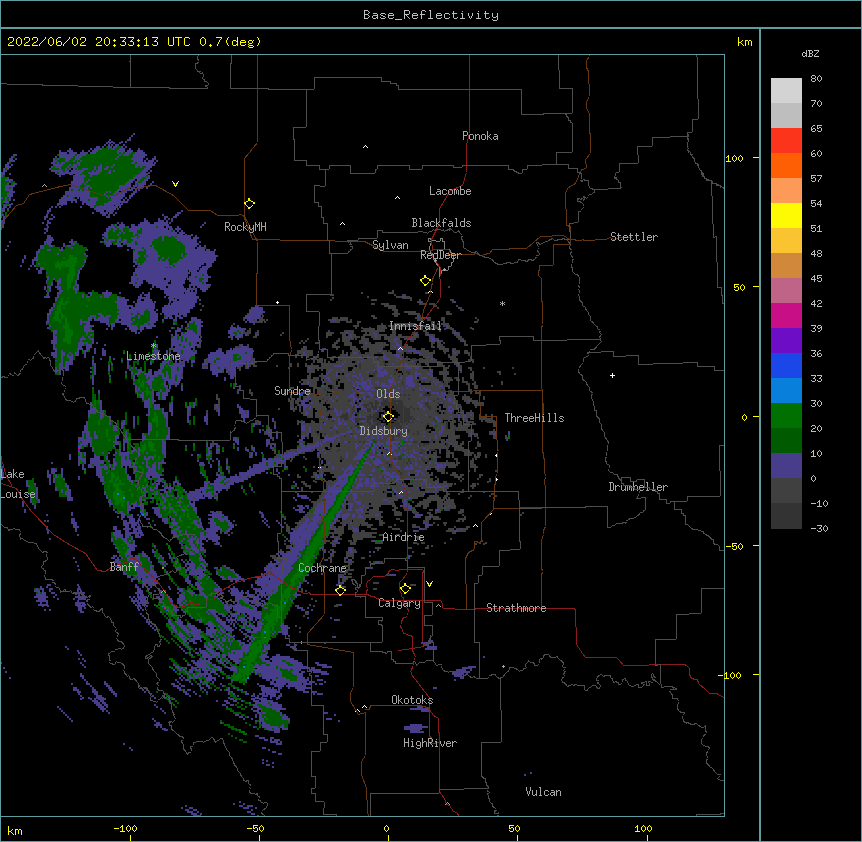
Task: Click the 100 tick on the bottom axis
Action: [x=643, y=828]
